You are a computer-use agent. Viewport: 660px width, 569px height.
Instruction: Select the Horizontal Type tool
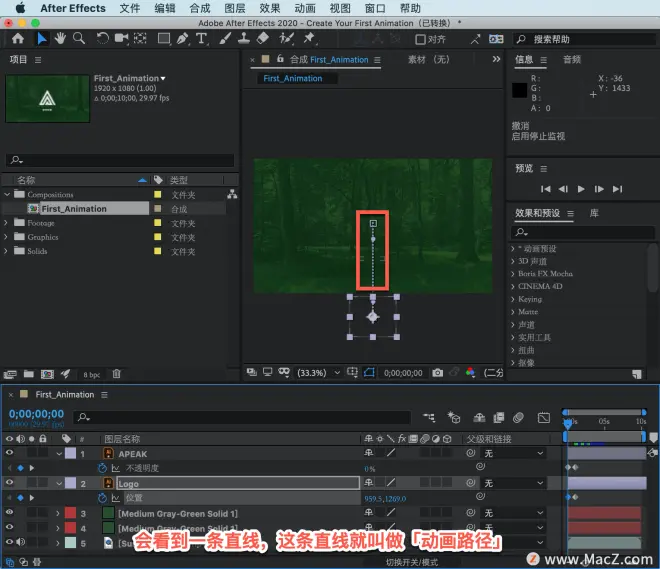pyautogui.click(x=202, y=39)
